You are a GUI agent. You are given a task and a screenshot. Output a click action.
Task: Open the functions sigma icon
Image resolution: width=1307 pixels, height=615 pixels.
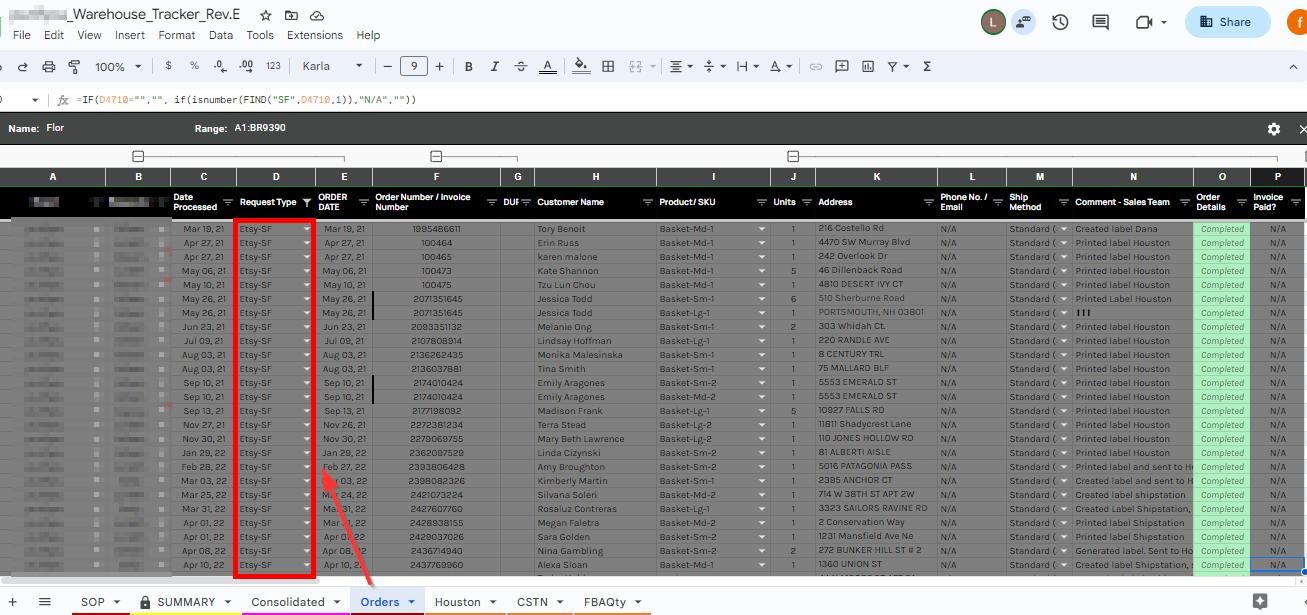(x=927, y=67)
